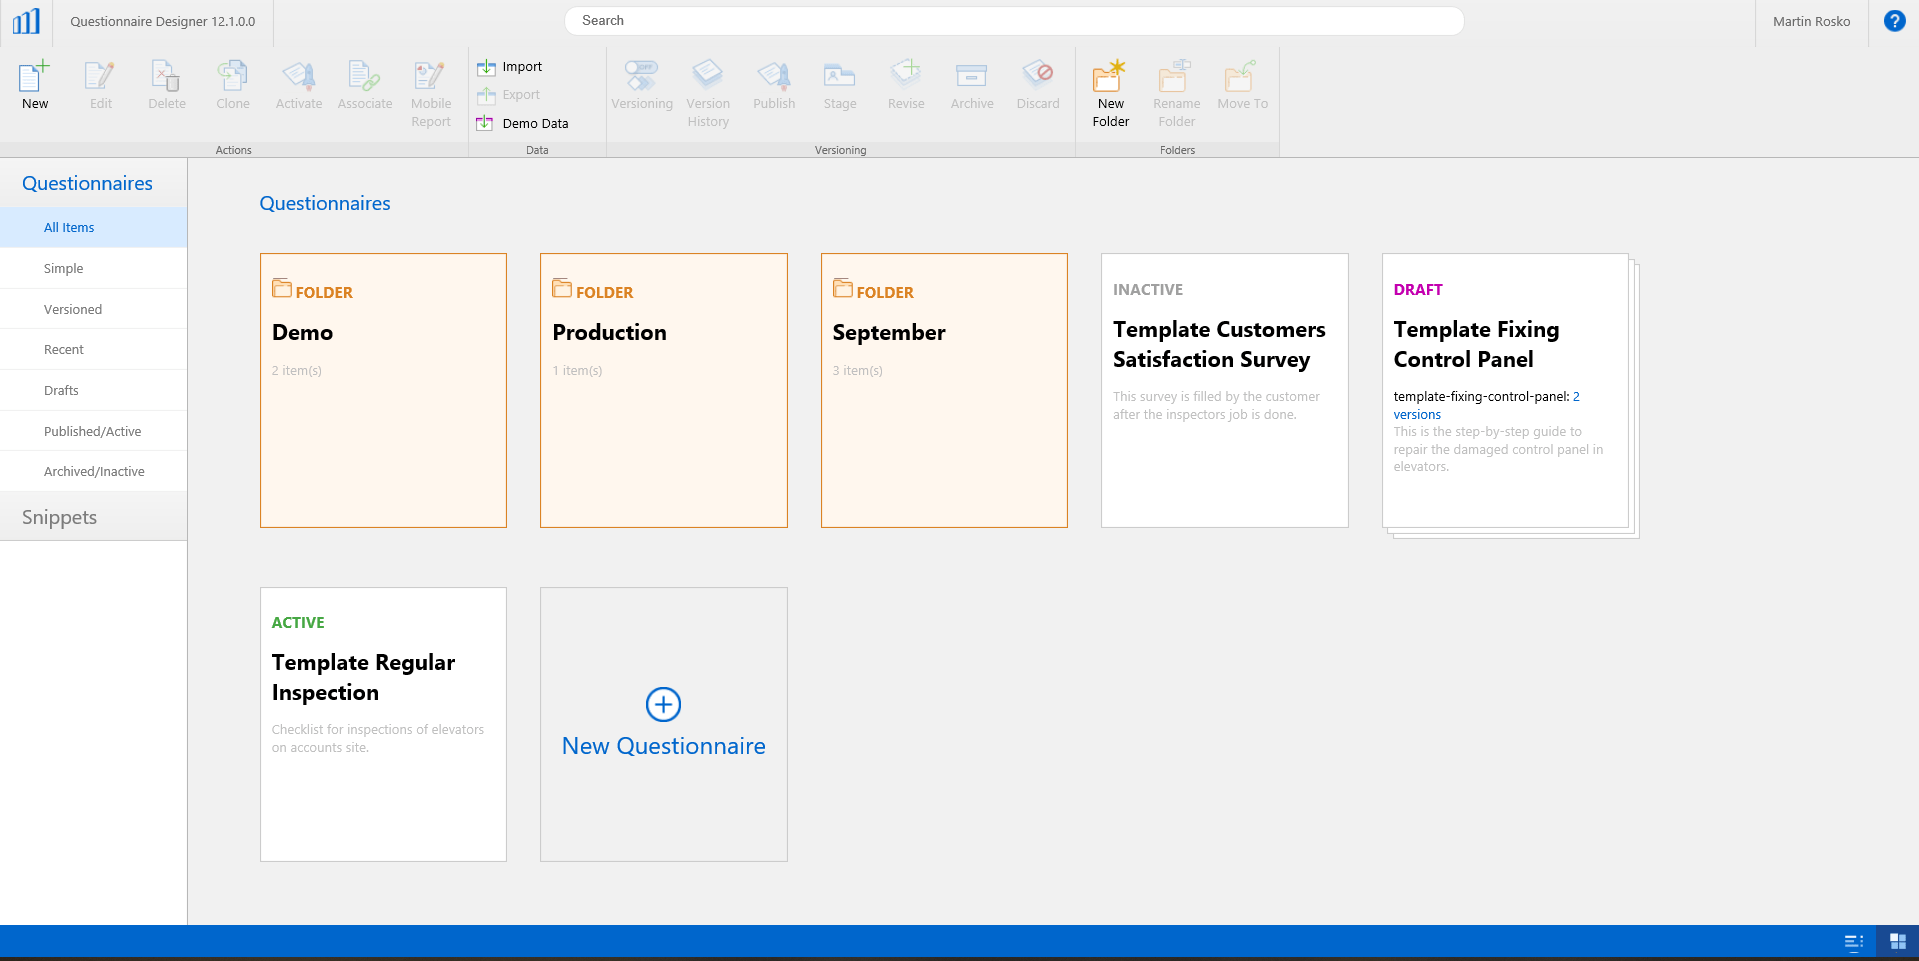Select the Archived/Inactive filter
Viewport: 1919px width, 961px height.
93,471
